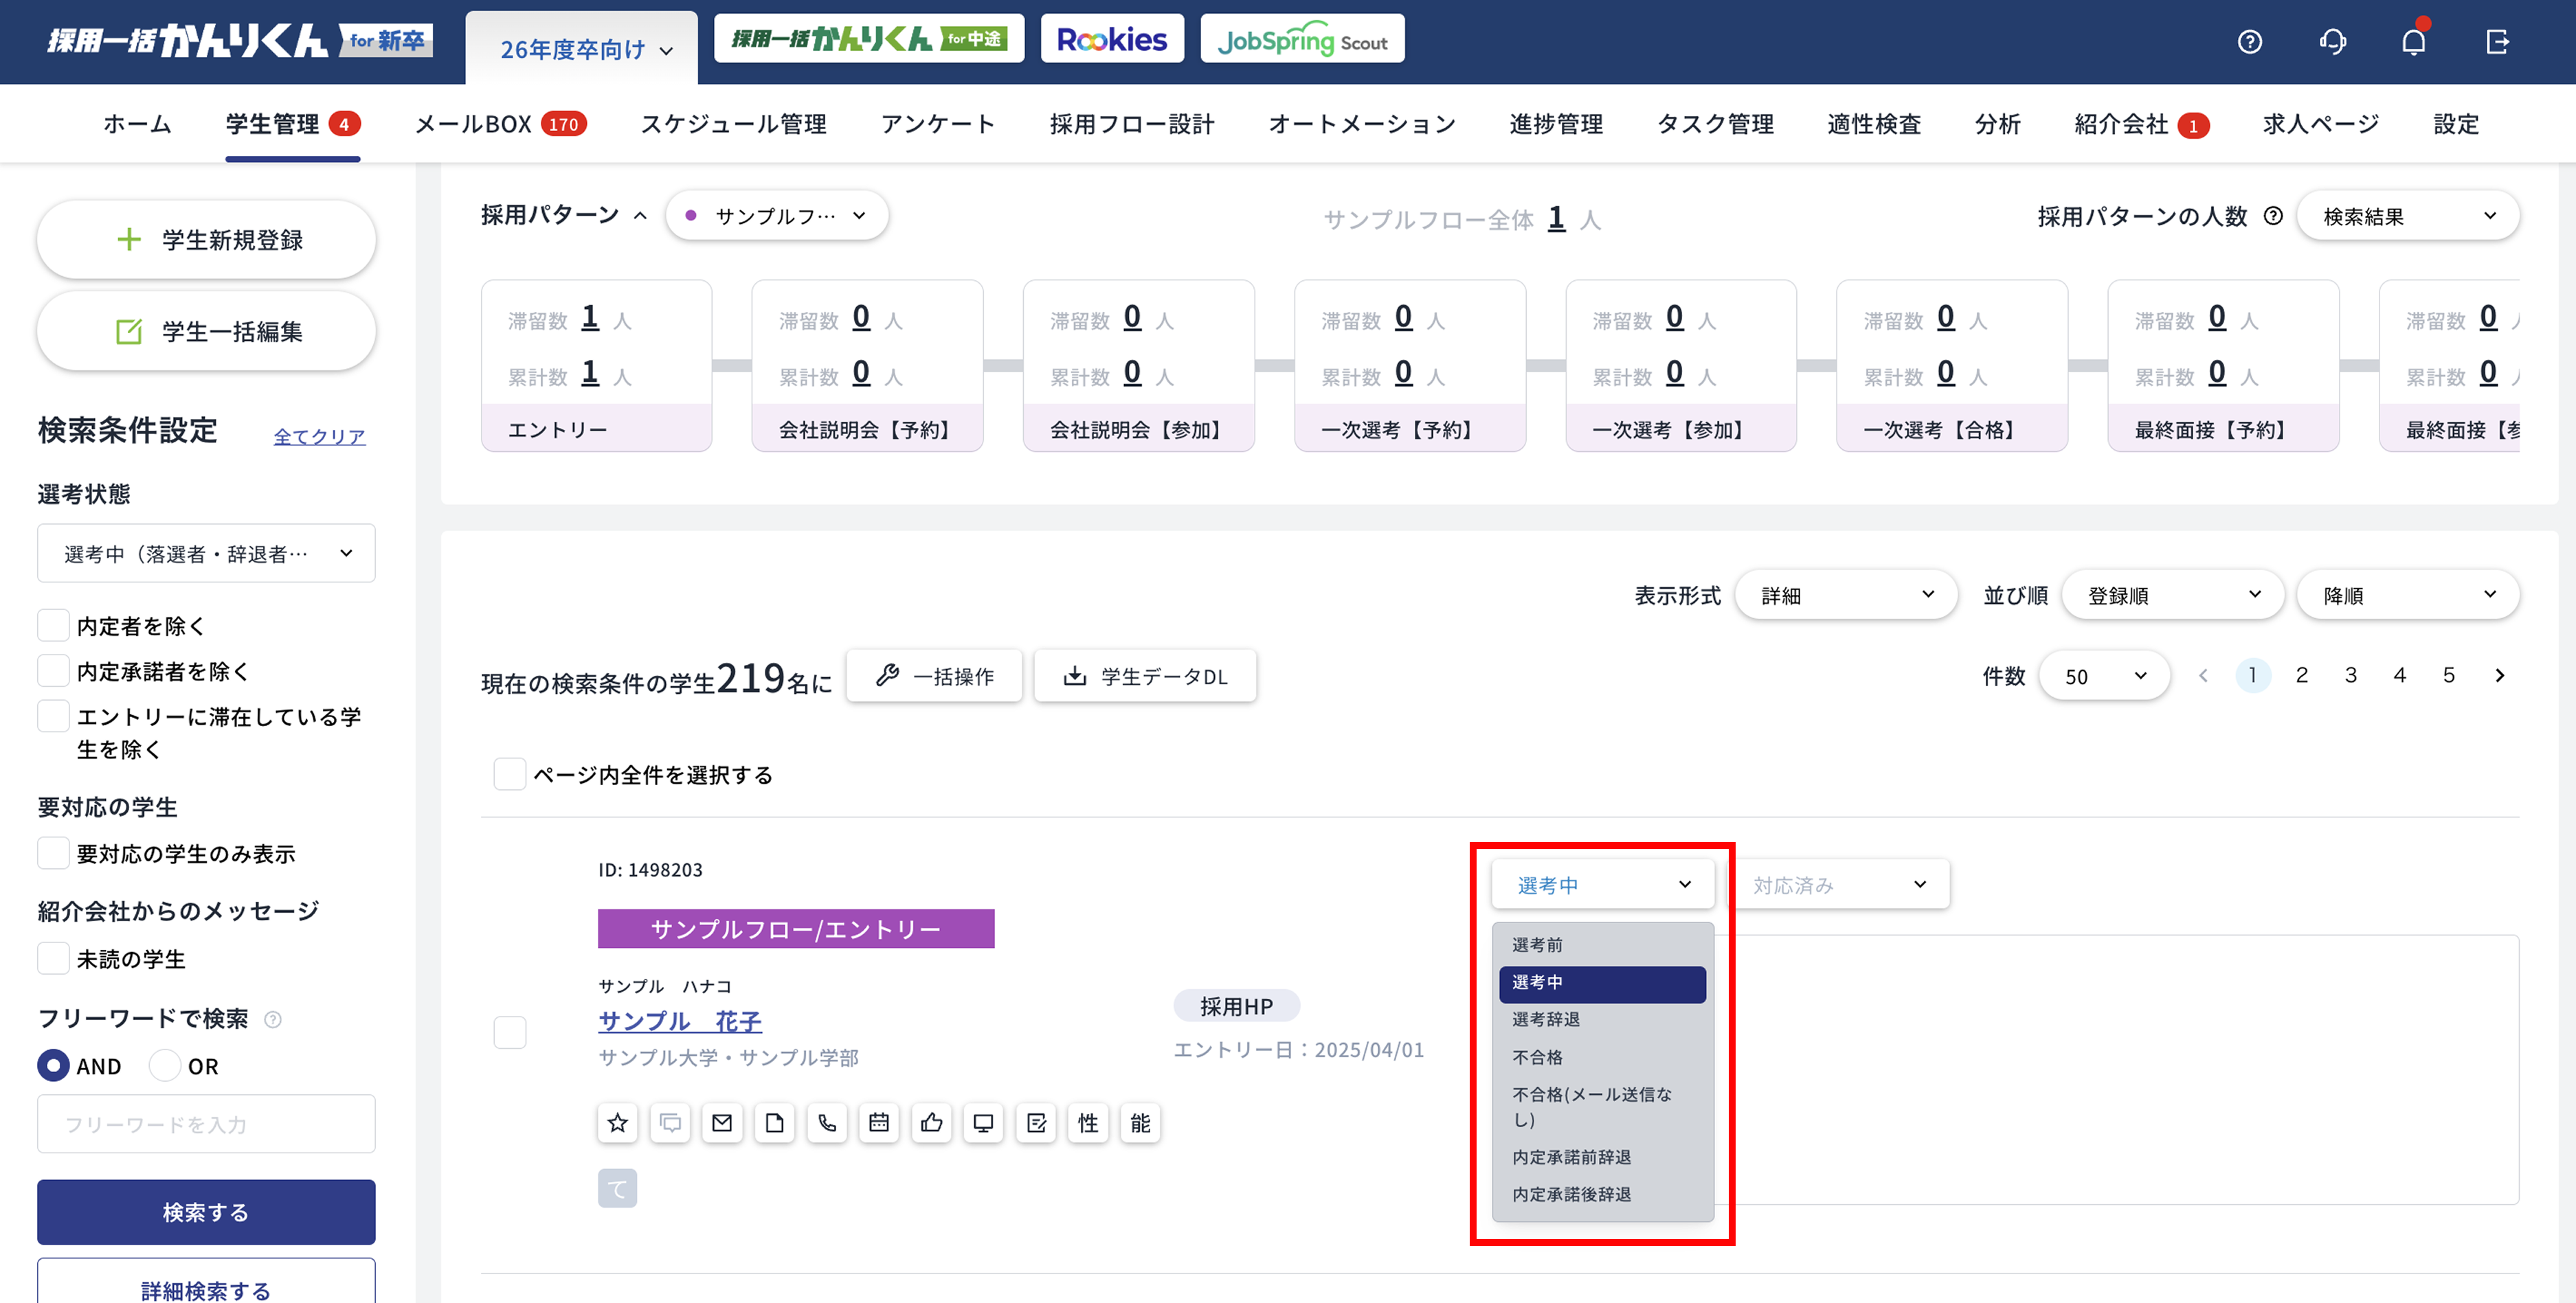This screenshot has width=2576, height=1303.
Task: Click the thumbs-up evaluation icon
Action: [932, 1123]
